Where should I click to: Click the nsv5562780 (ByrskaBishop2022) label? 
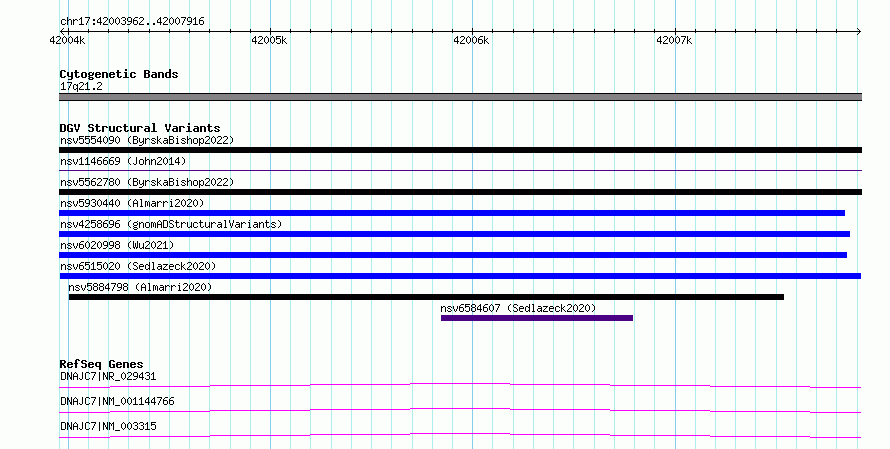[147, 182]
